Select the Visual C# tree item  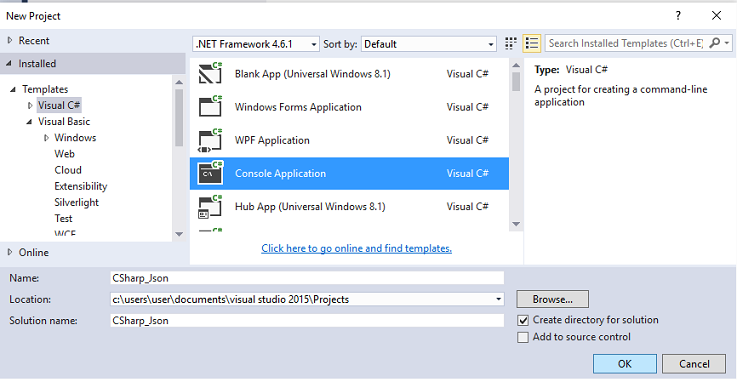pyautogui.click(x=59, y=105)
